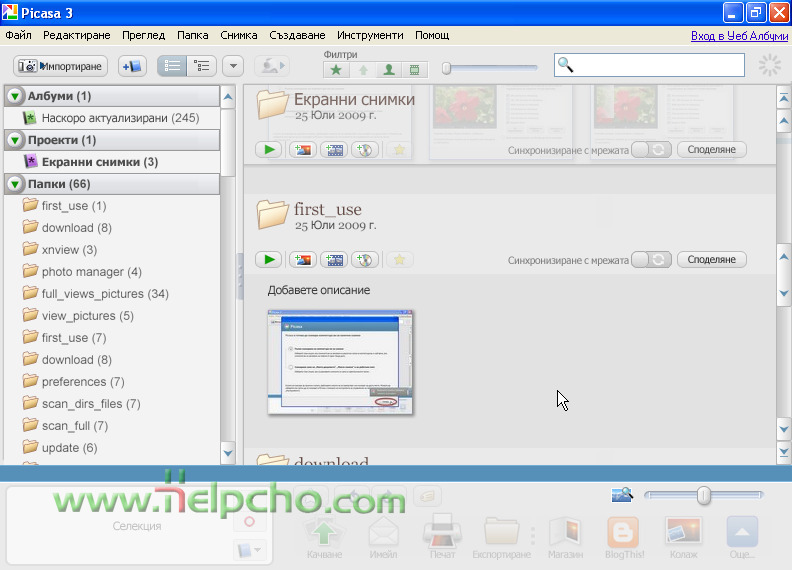Open the Файл menu
Viewport: 792px width, 570px height.
tap(19, 35)
